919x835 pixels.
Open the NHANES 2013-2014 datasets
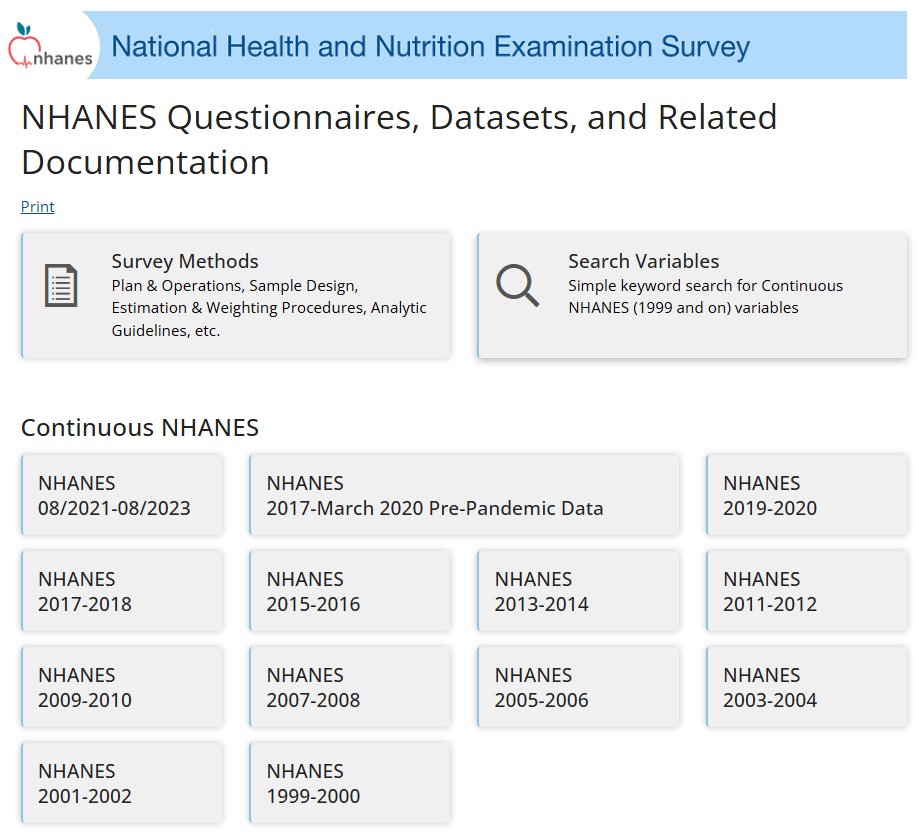click(x=578, y=591)
